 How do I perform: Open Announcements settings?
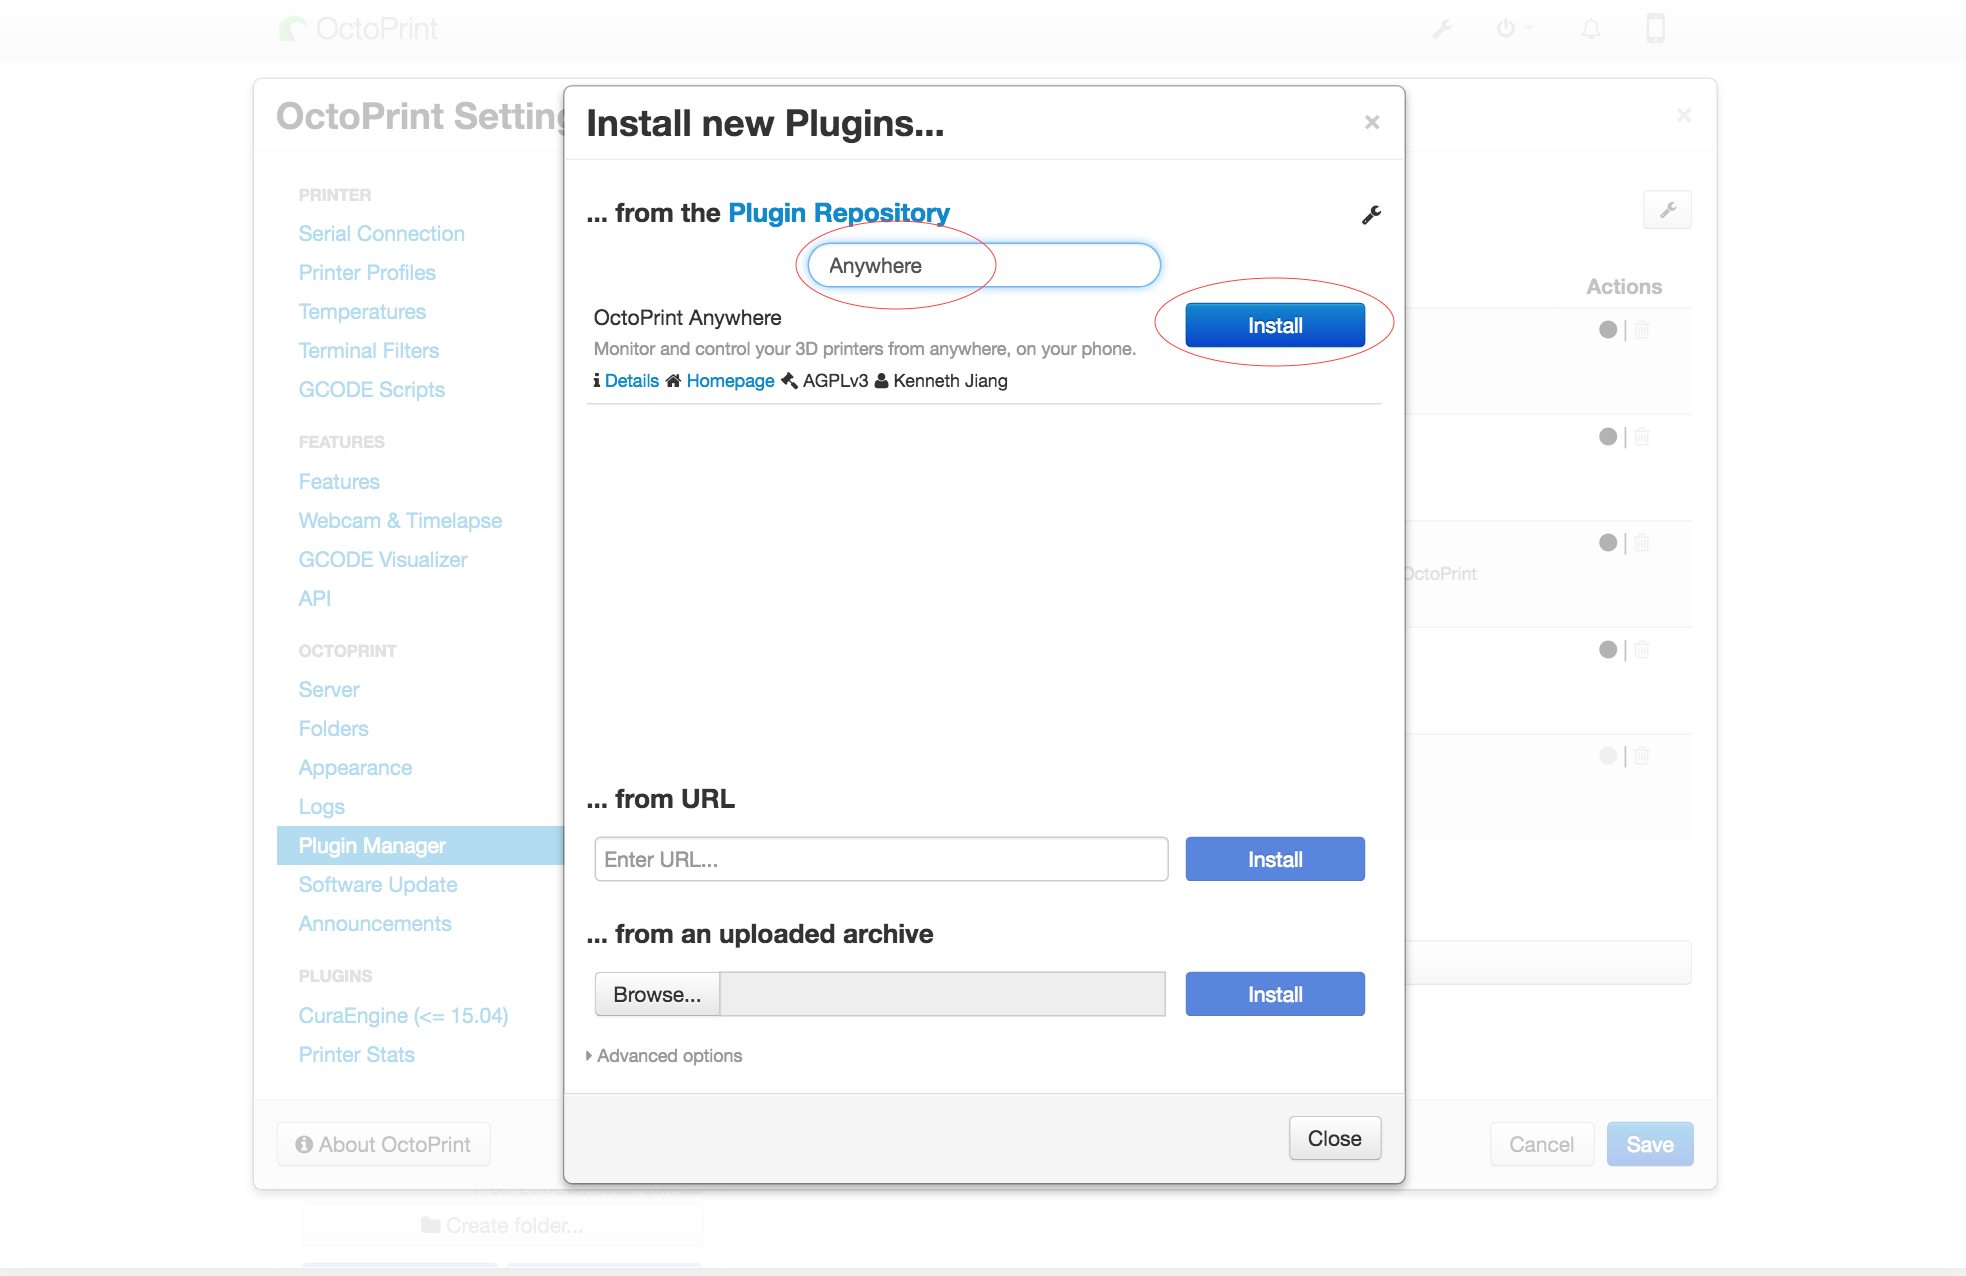coord(375,923)
